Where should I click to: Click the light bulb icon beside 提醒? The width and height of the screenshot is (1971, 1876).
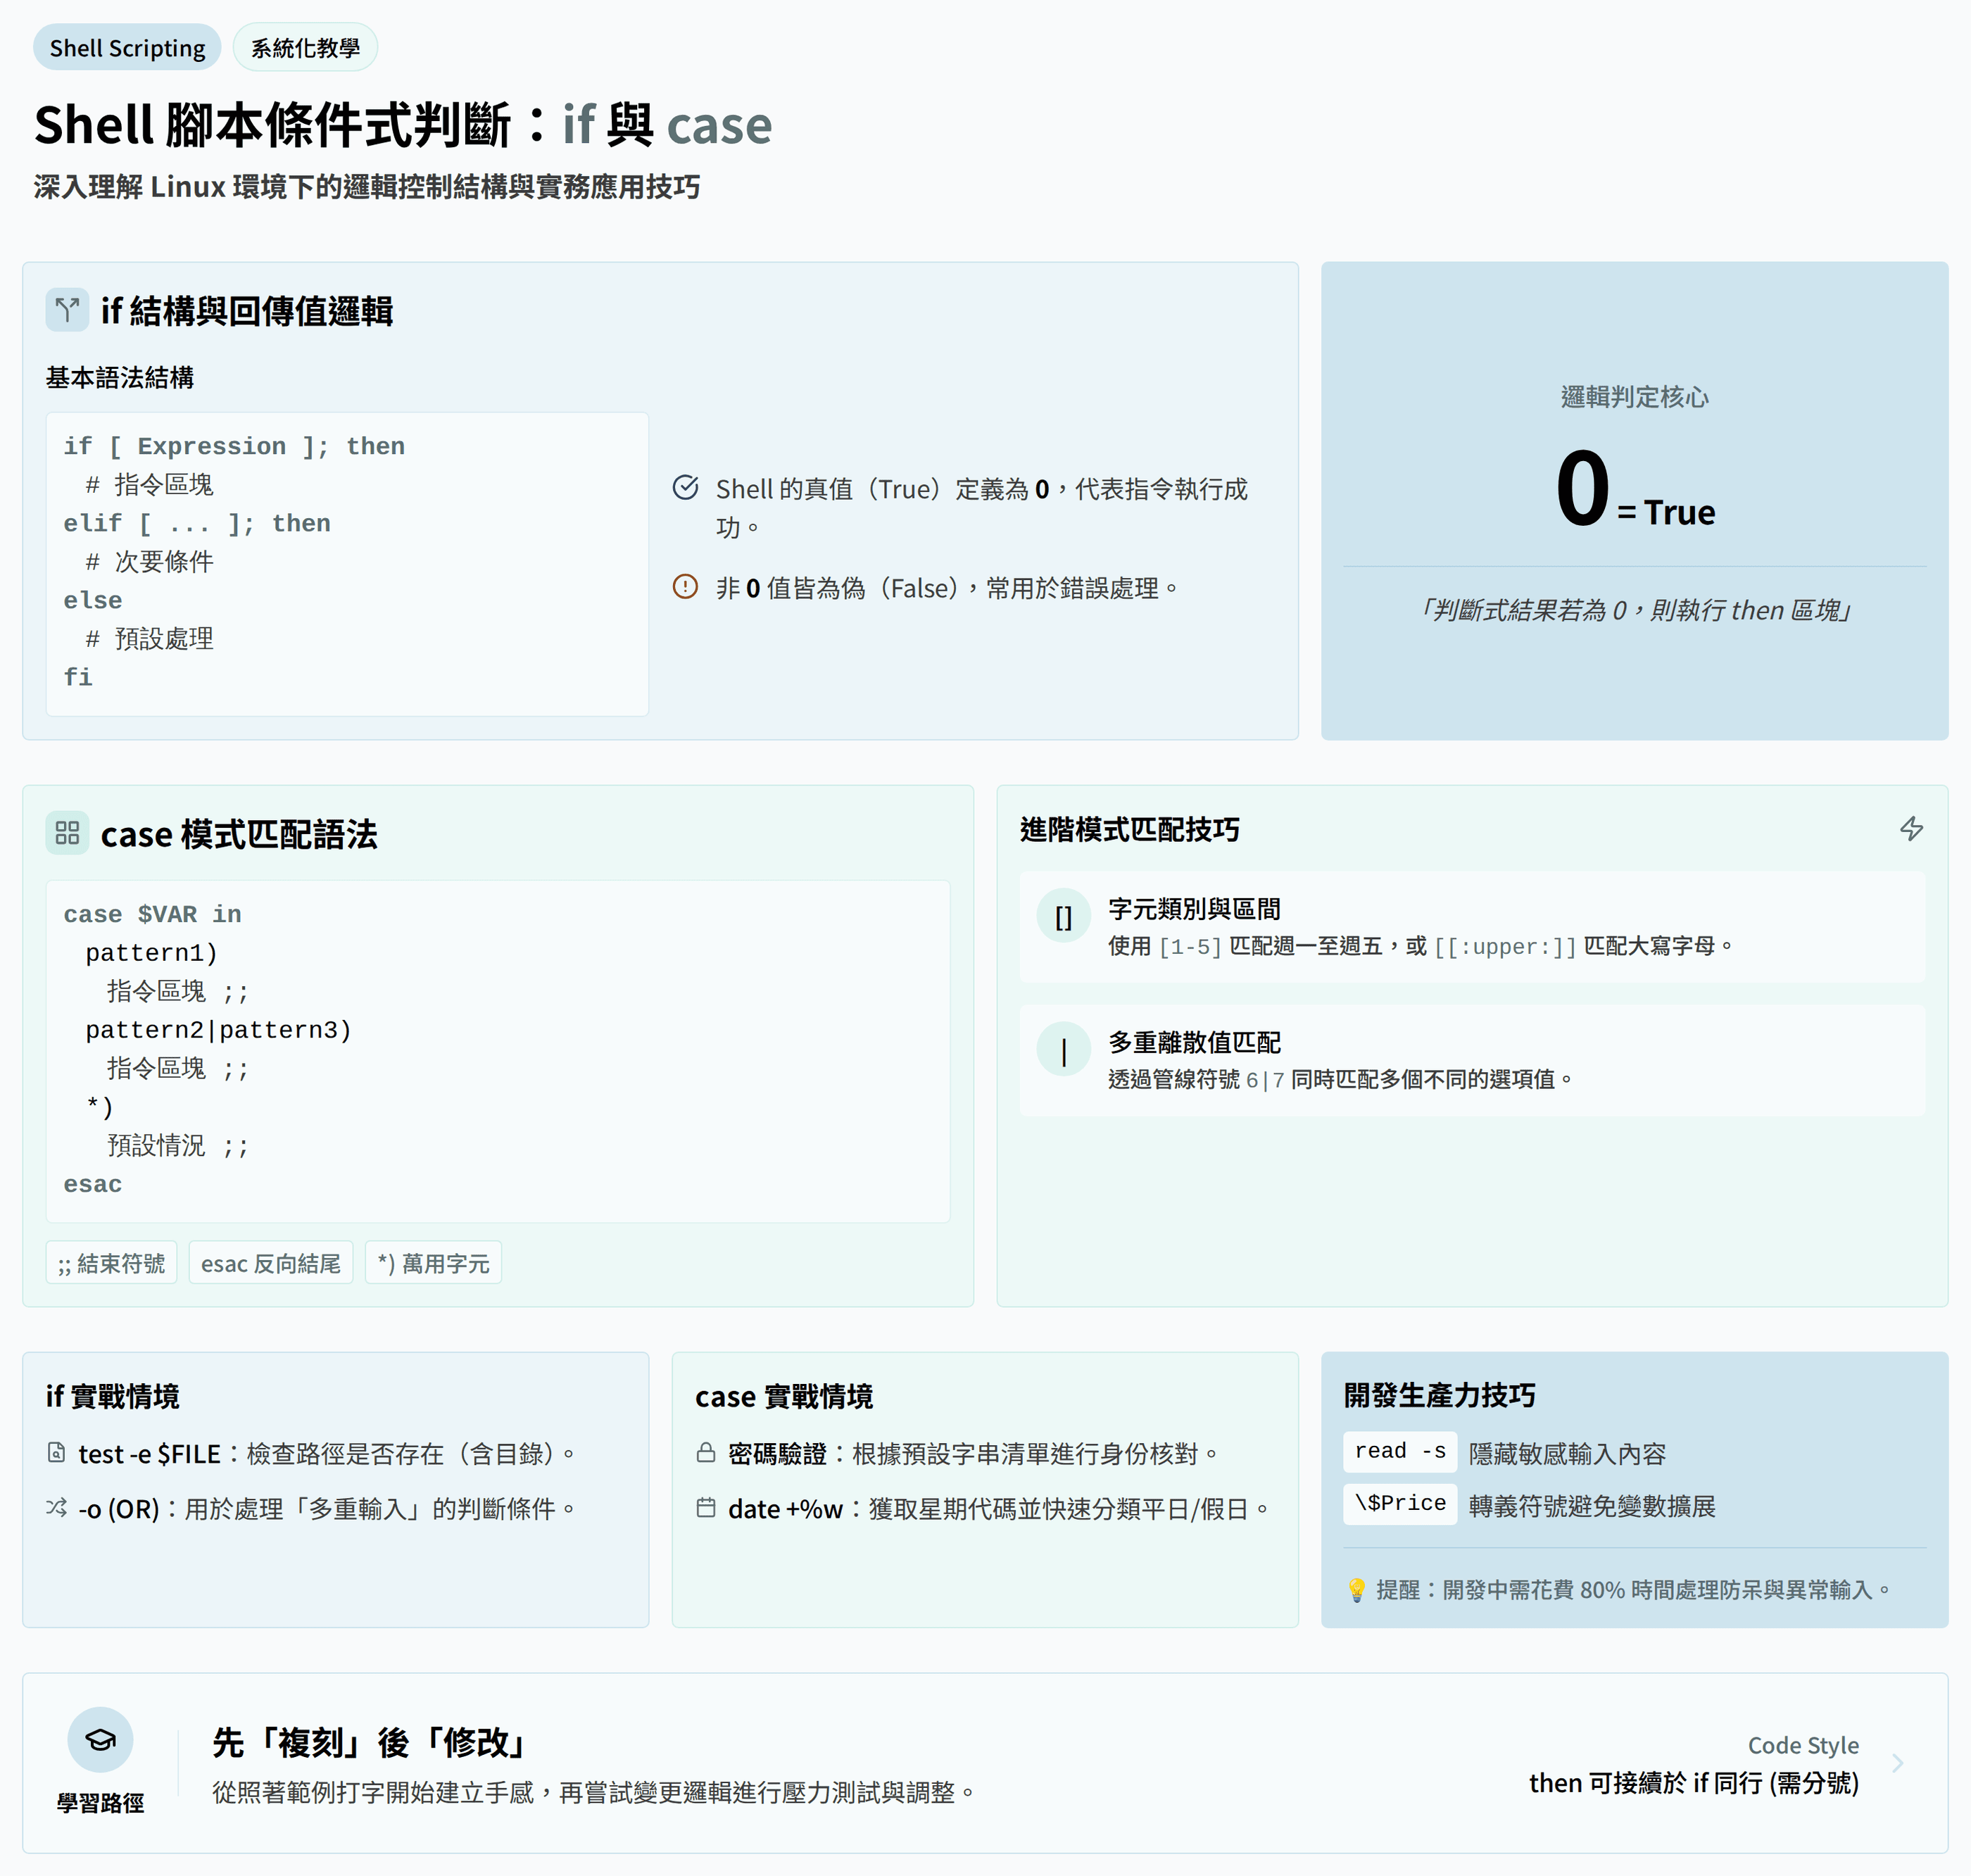(x=1356, y=1590)
